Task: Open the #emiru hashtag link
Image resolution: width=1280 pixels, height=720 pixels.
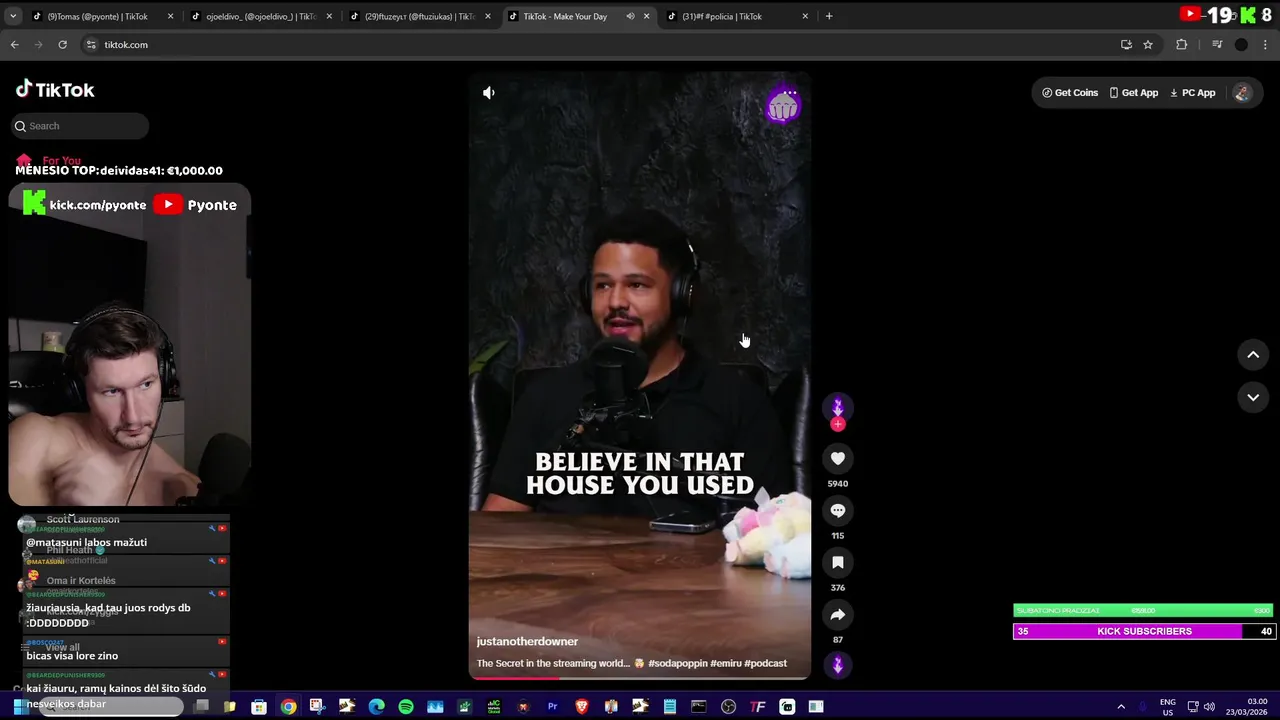Action: (726, 664)
